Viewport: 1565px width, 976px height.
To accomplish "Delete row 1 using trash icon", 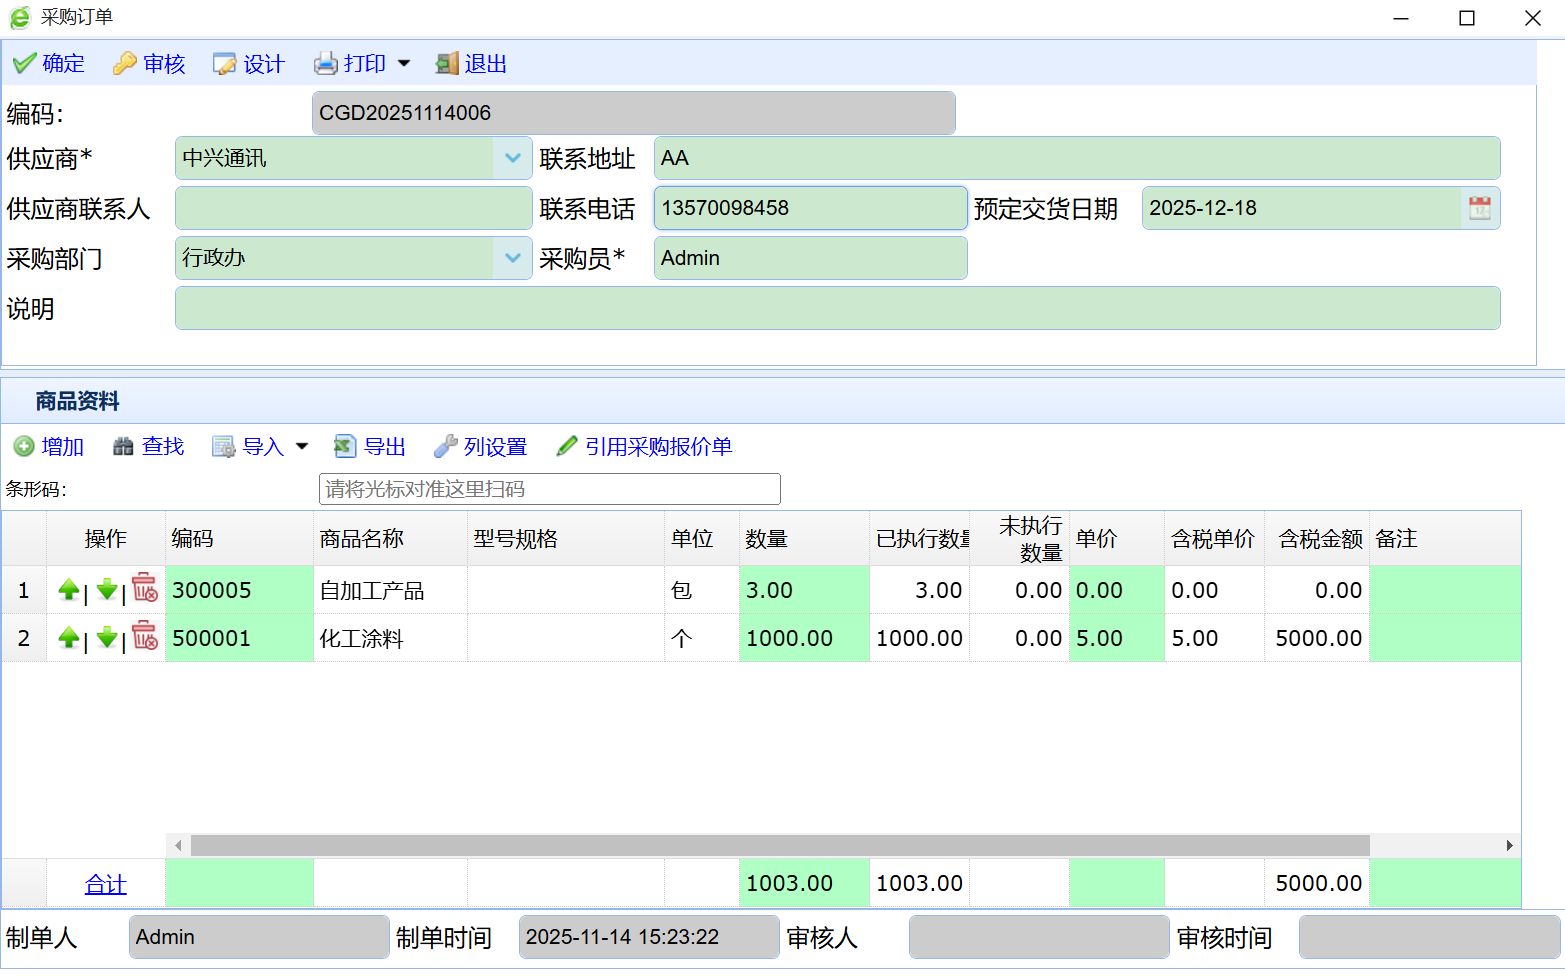I will pos(145,589).
